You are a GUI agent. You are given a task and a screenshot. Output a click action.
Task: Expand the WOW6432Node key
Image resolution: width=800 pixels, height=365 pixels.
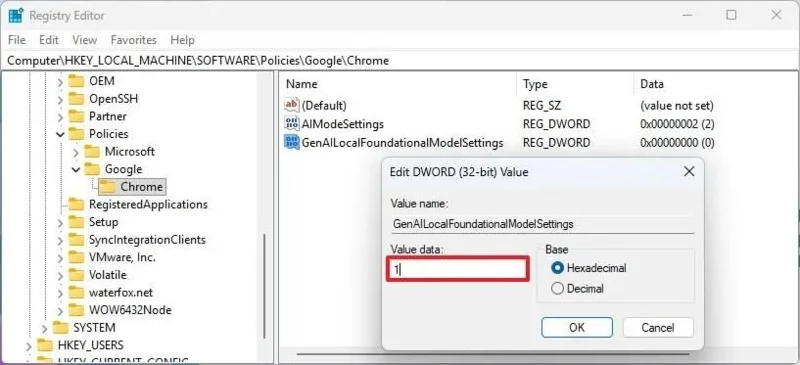click(60, 310)
